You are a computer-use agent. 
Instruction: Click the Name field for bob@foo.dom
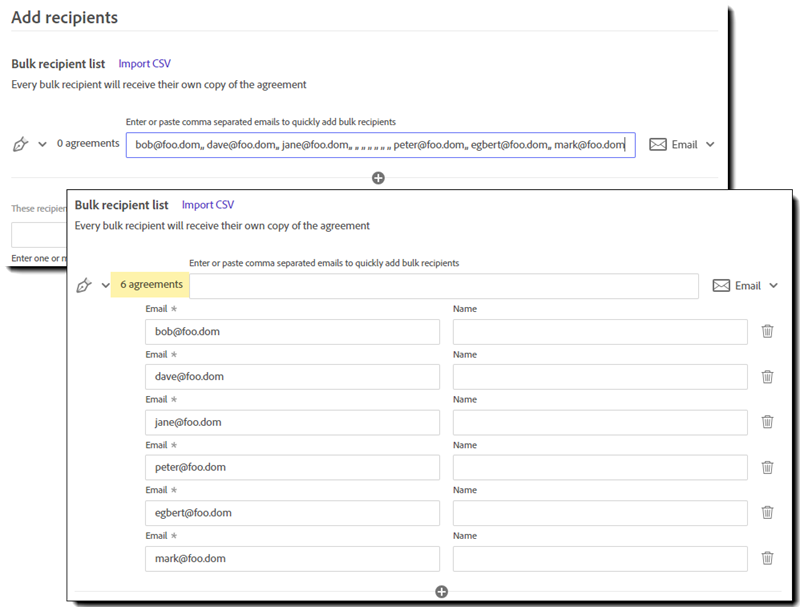pyautogui.click(x=600, y=332)
